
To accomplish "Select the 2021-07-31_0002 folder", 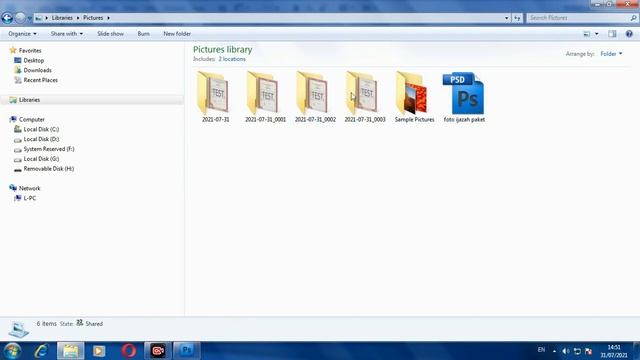I will (315, 97).
